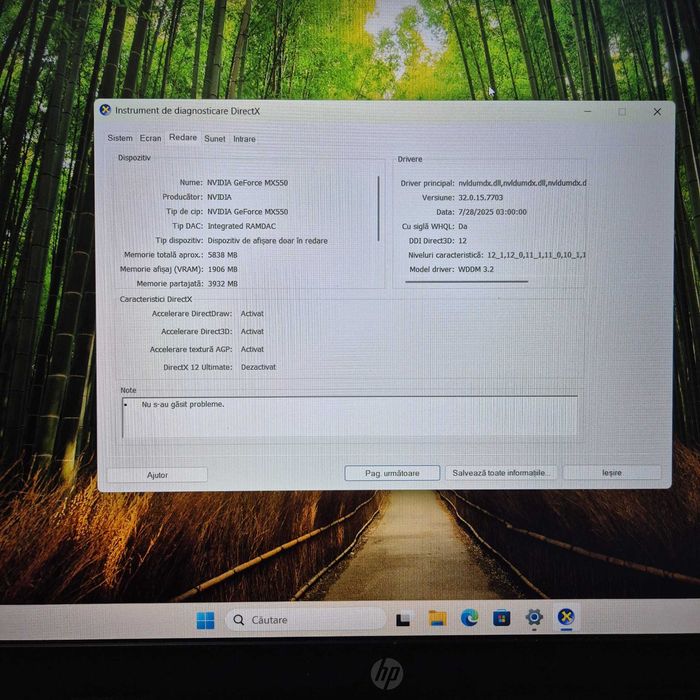The height and width of the screenshot is (700, 700).
Task: Open Microsoft Edge from taskbar
Action: (x=469, y=618)
